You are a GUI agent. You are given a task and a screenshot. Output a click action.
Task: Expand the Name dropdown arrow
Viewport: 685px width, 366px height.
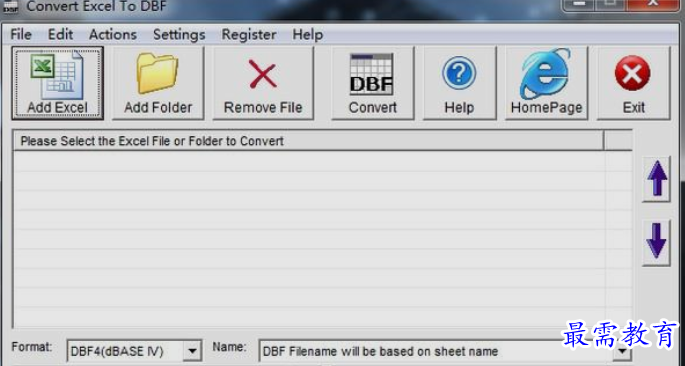(621, 352)
